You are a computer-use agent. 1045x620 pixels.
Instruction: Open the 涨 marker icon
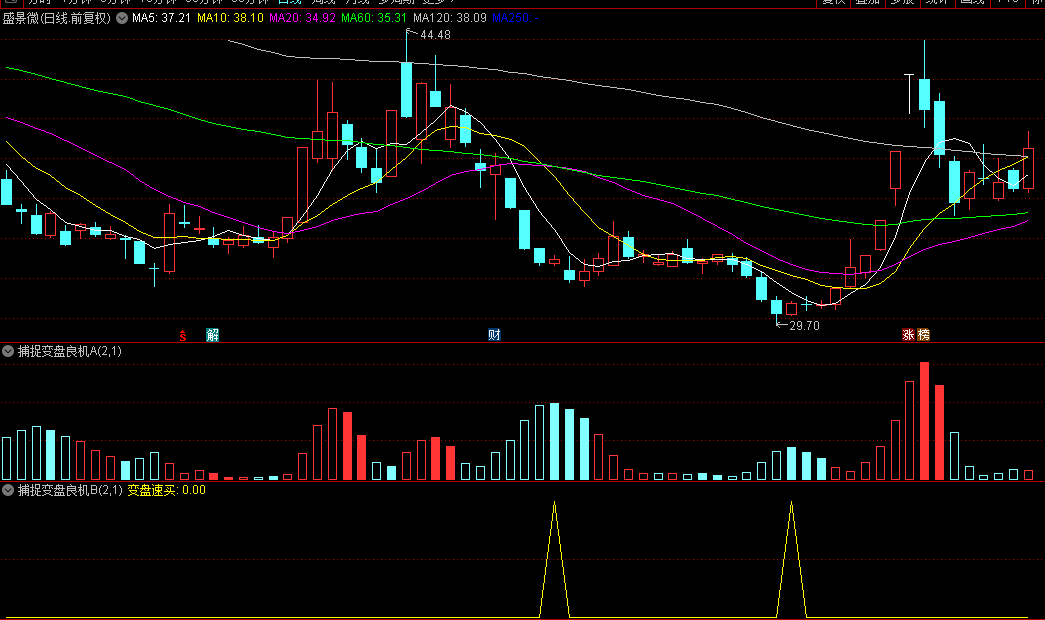(x=908, y=335)
